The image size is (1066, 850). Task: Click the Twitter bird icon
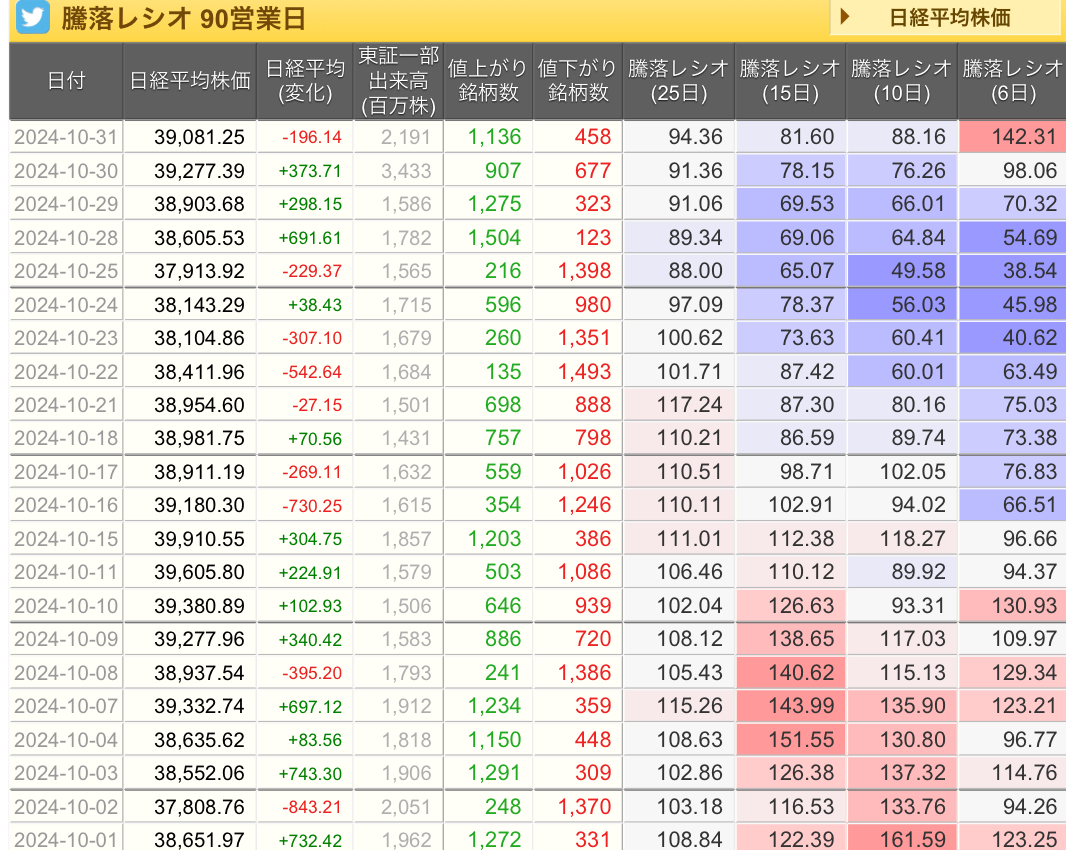(33, 17)
